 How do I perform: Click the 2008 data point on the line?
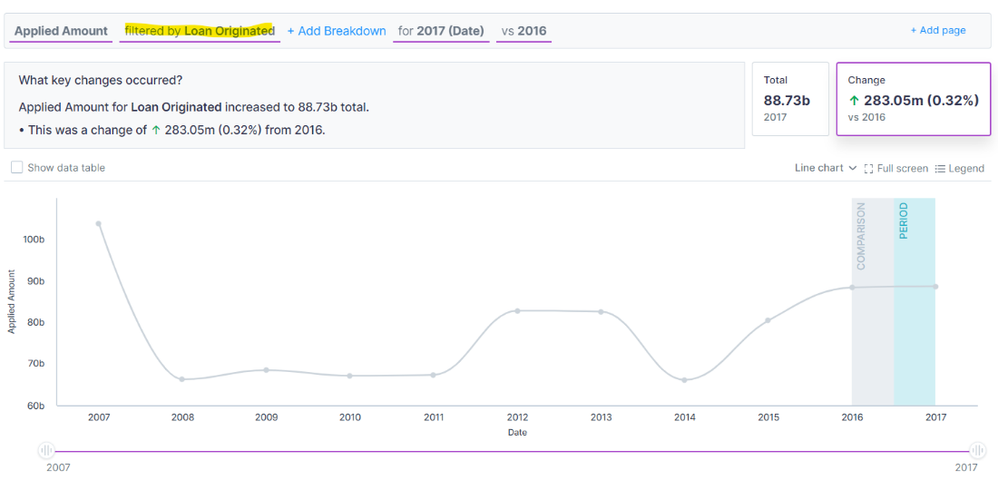click(x=182, y=379)
